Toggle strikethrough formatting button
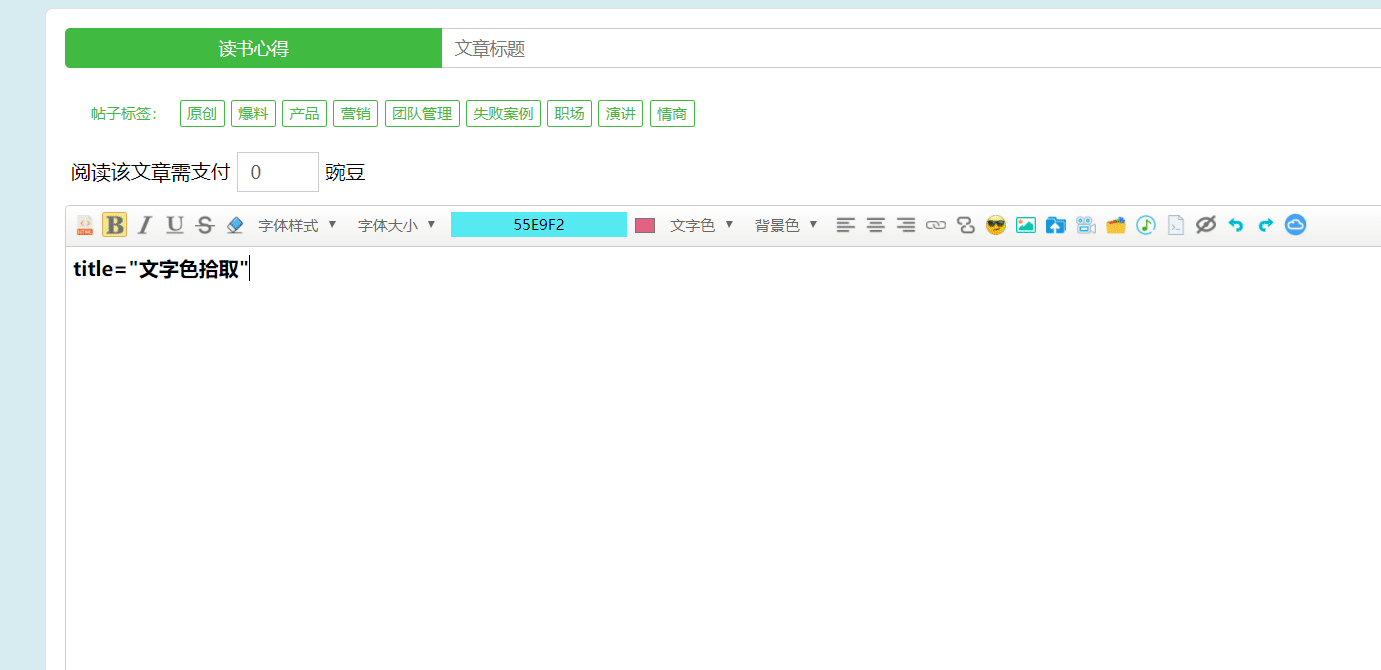The width and height of the screenshot is (1381, 670). click(x=205, y=225)
